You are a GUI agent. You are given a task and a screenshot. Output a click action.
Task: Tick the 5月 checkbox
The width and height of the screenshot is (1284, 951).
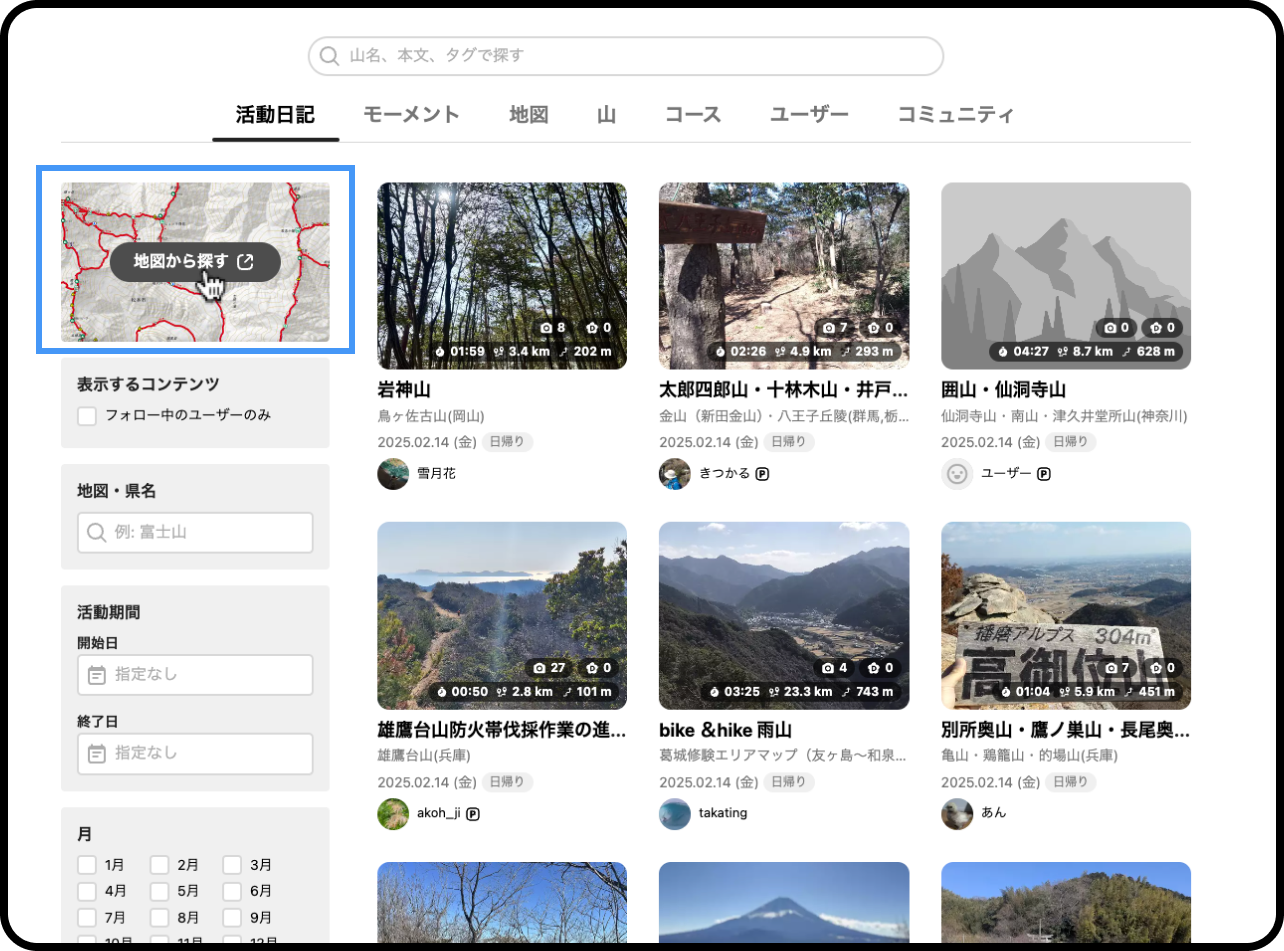tap(160, 891)
